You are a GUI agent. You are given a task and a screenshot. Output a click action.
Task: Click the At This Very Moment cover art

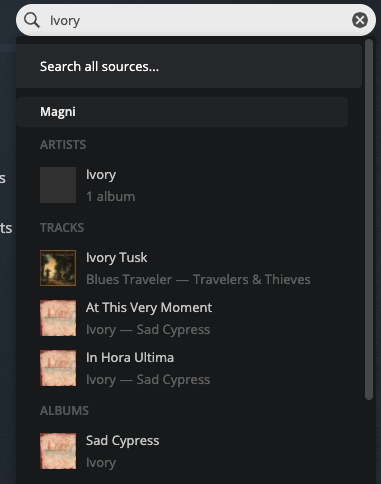click(58, 318)
